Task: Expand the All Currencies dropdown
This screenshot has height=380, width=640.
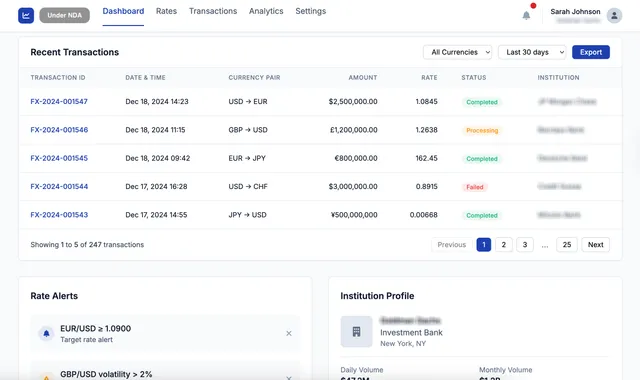Action: click(x=458, y=52)
